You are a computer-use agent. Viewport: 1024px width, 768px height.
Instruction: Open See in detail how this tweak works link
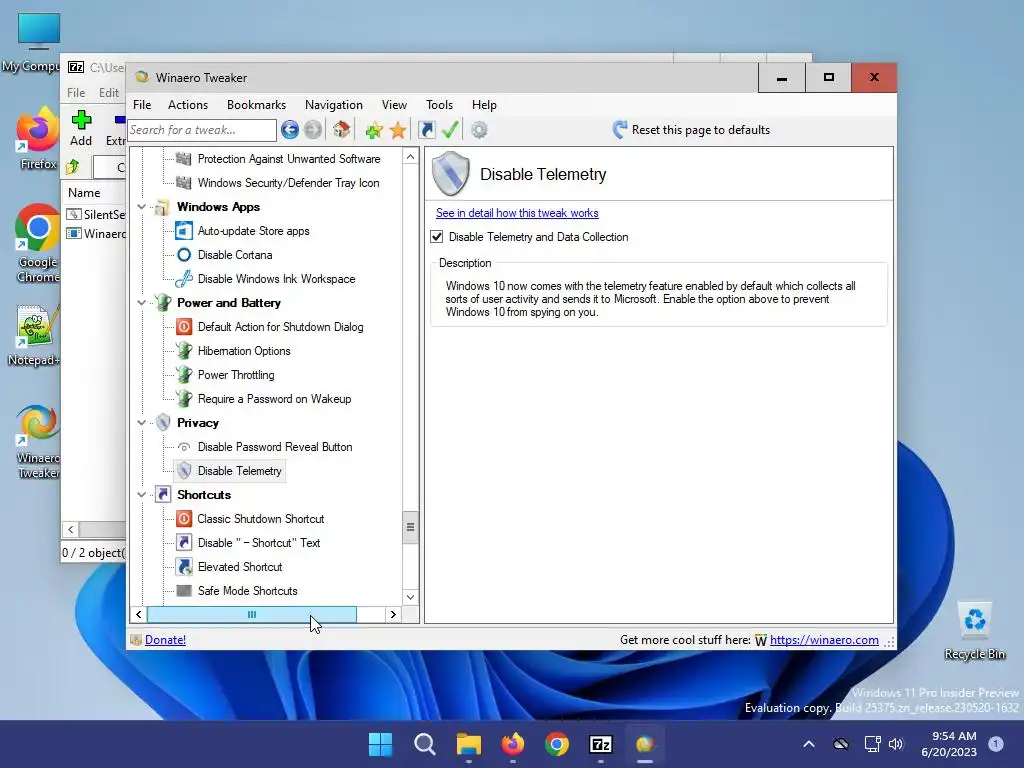point(517,213)
